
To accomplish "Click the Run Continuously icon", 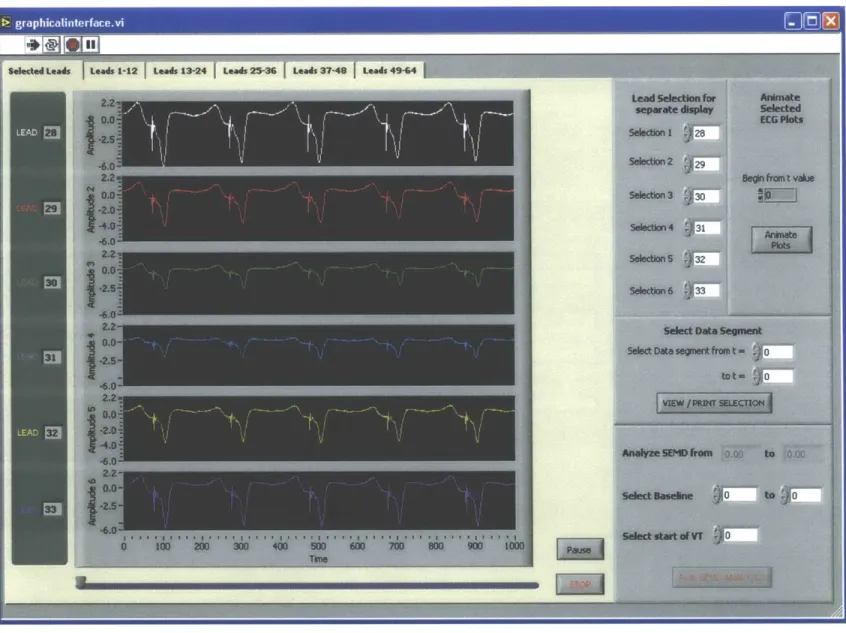I will tap(52, 45).
